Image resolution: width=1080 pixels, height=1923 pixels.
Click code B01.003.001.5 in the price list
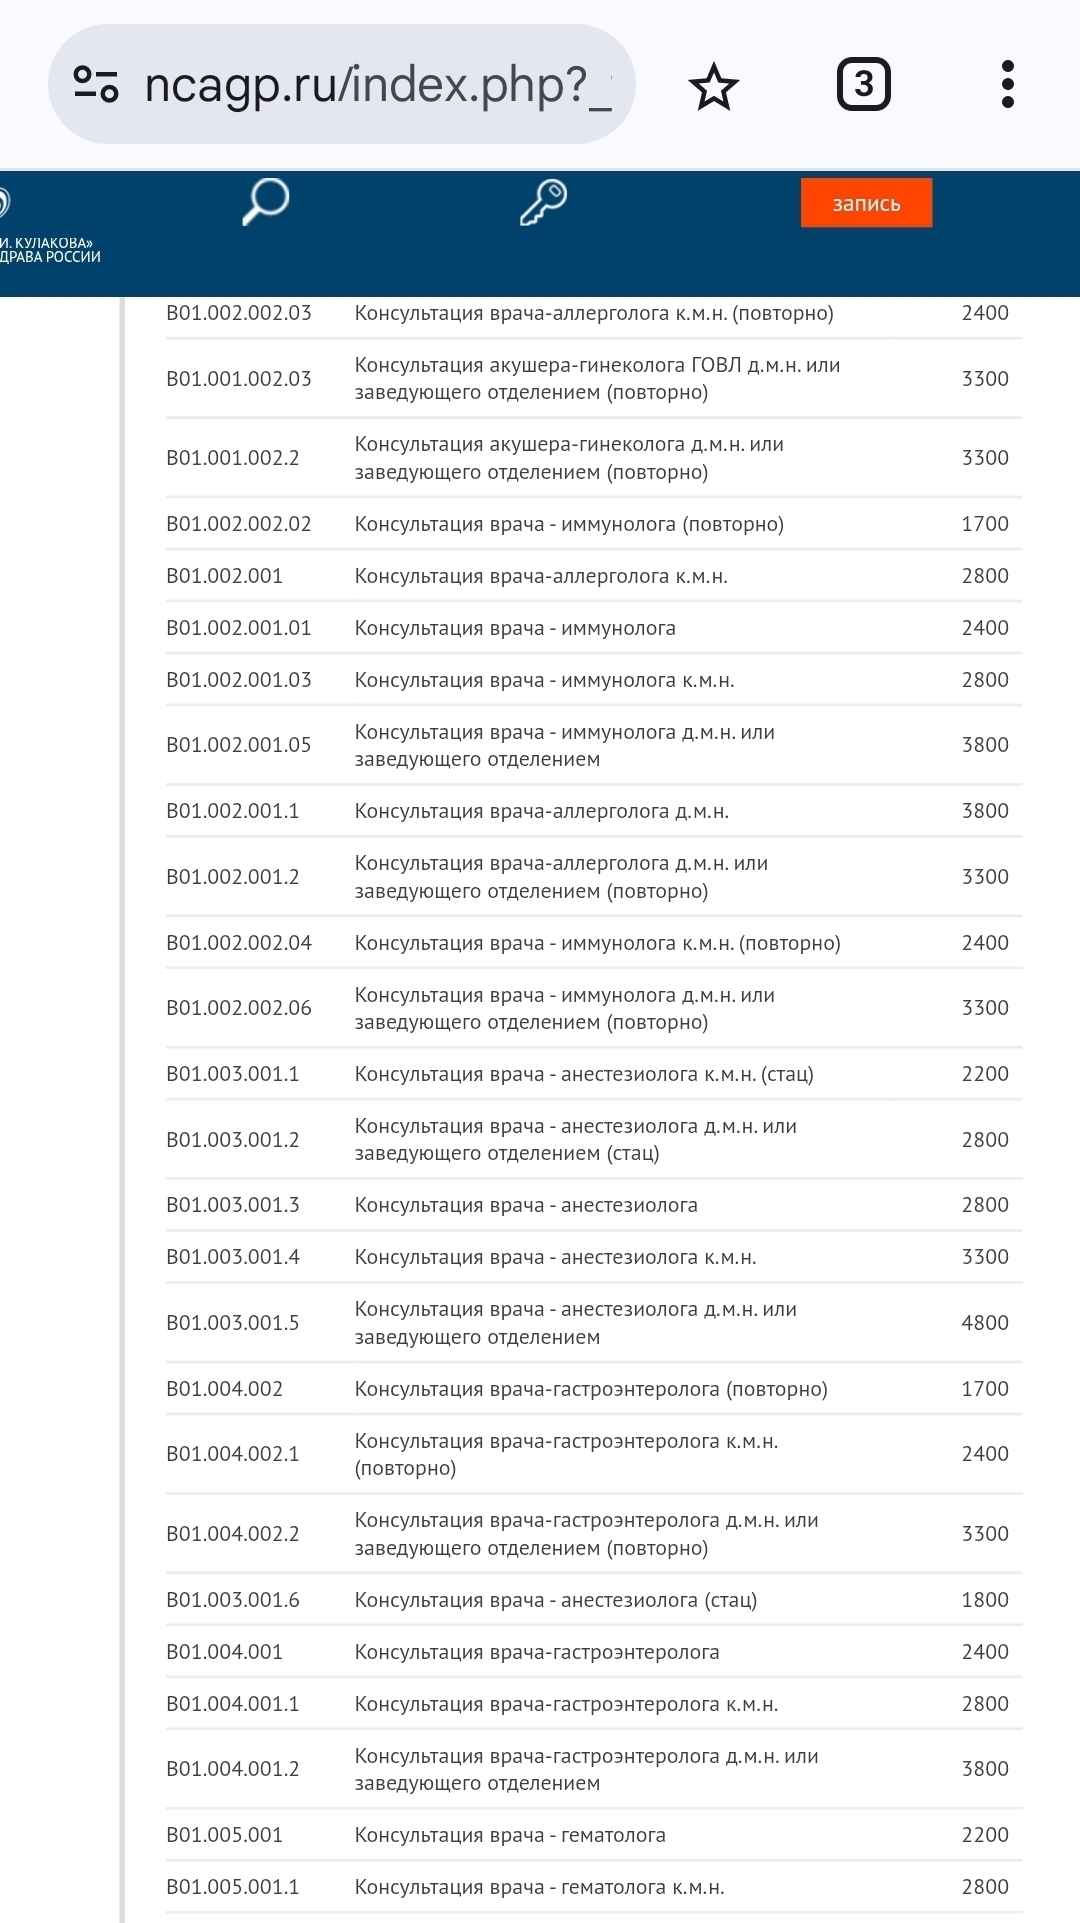pyautogui.click(x=232, y=1323)
